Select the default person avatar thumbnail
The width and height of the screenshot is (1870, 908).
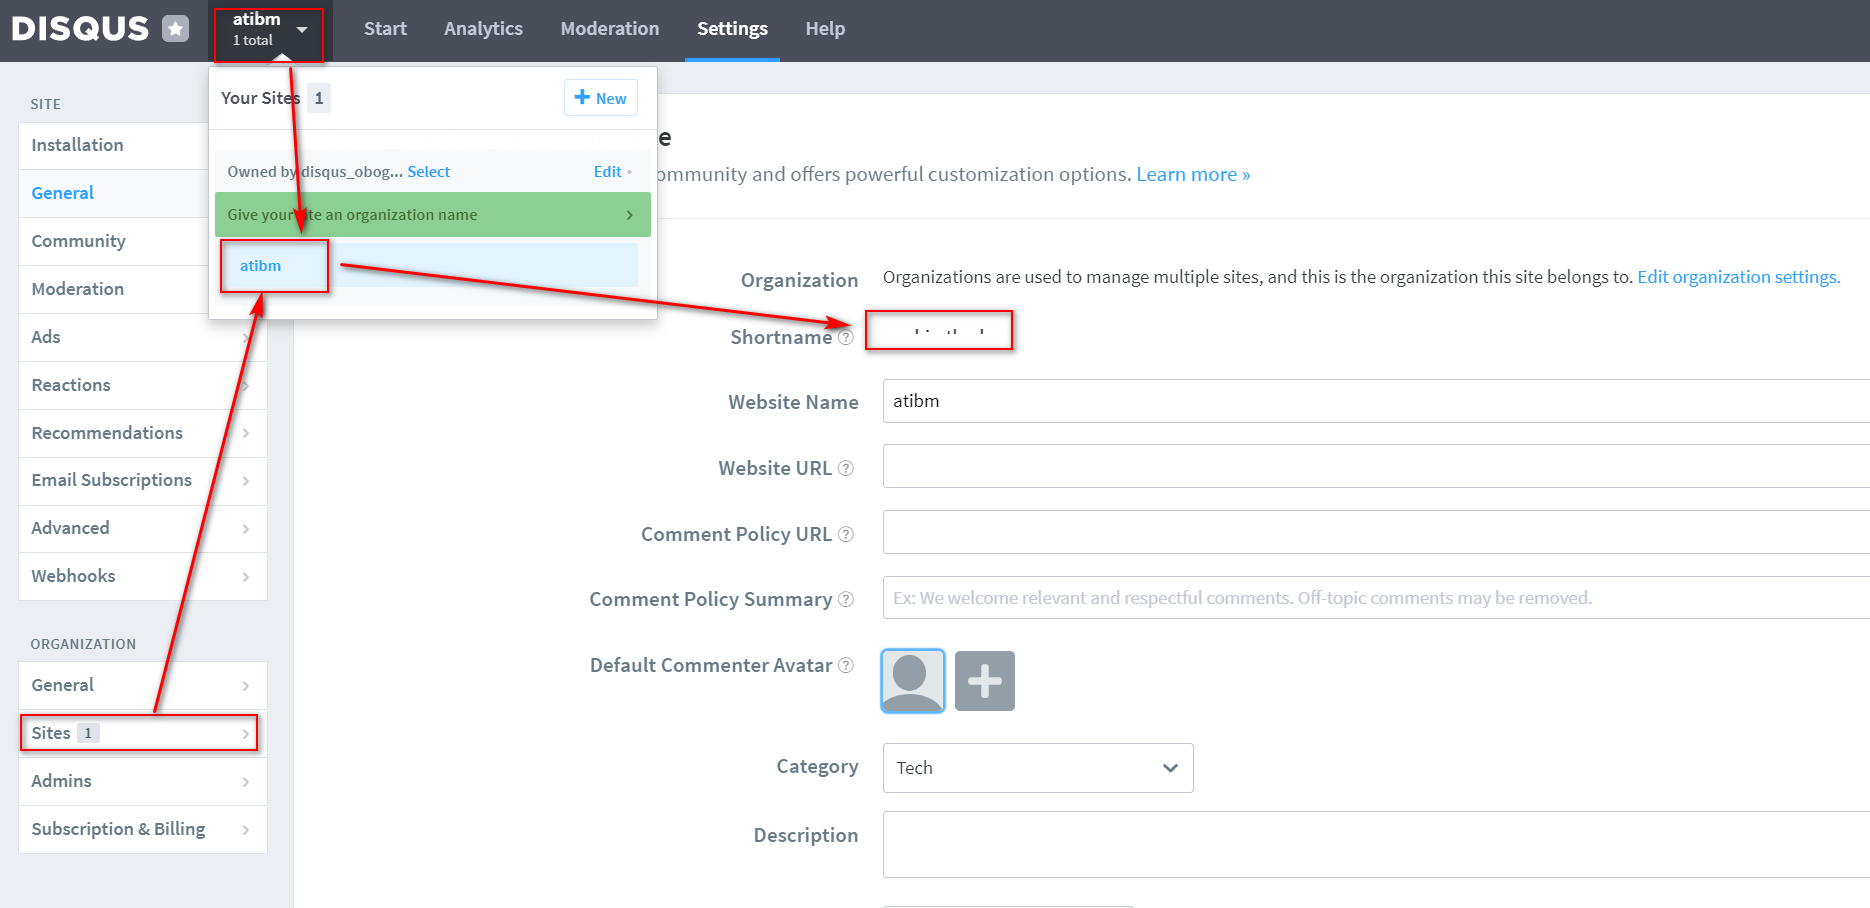[x=913, y=681]
